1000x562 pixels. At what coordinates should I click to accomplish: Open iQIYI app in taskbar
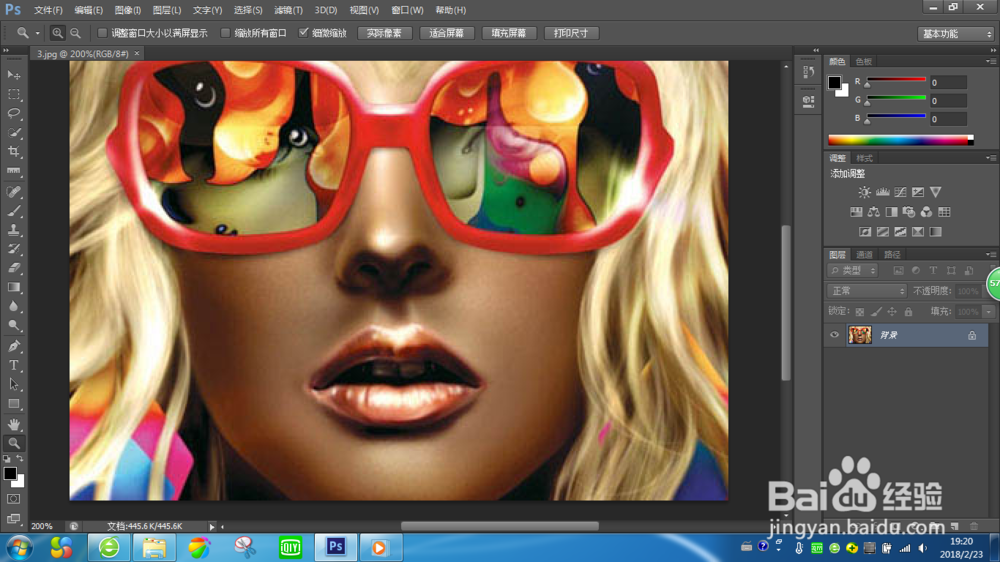(290, 547)
